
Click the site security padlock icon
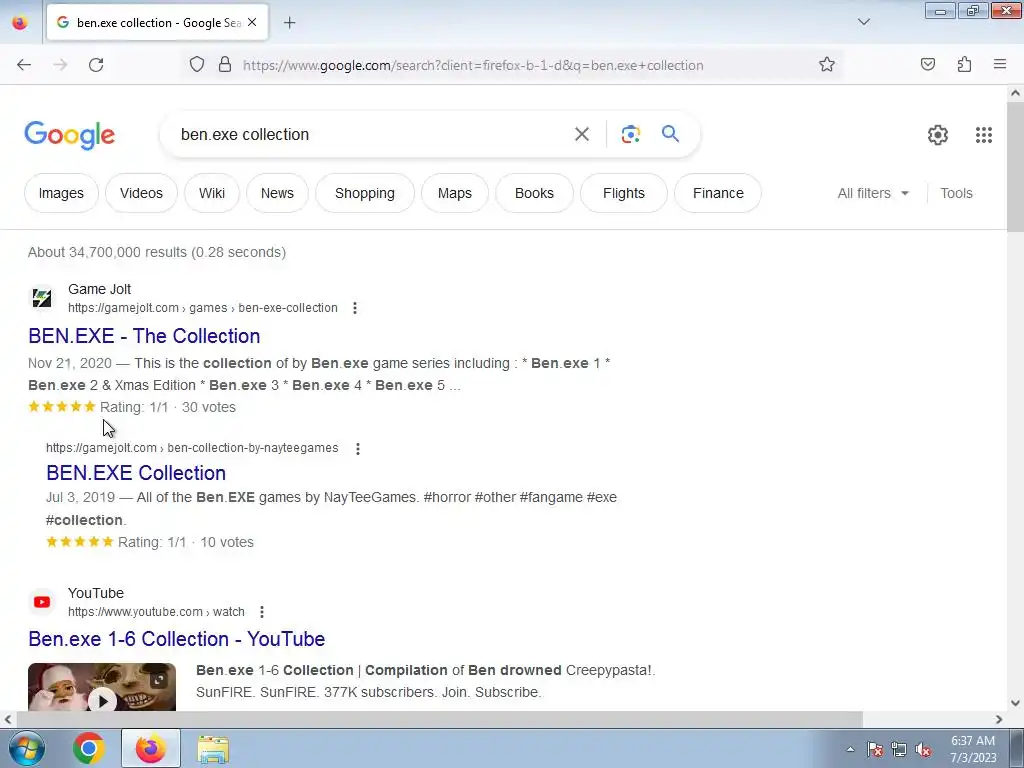(225, 65)
